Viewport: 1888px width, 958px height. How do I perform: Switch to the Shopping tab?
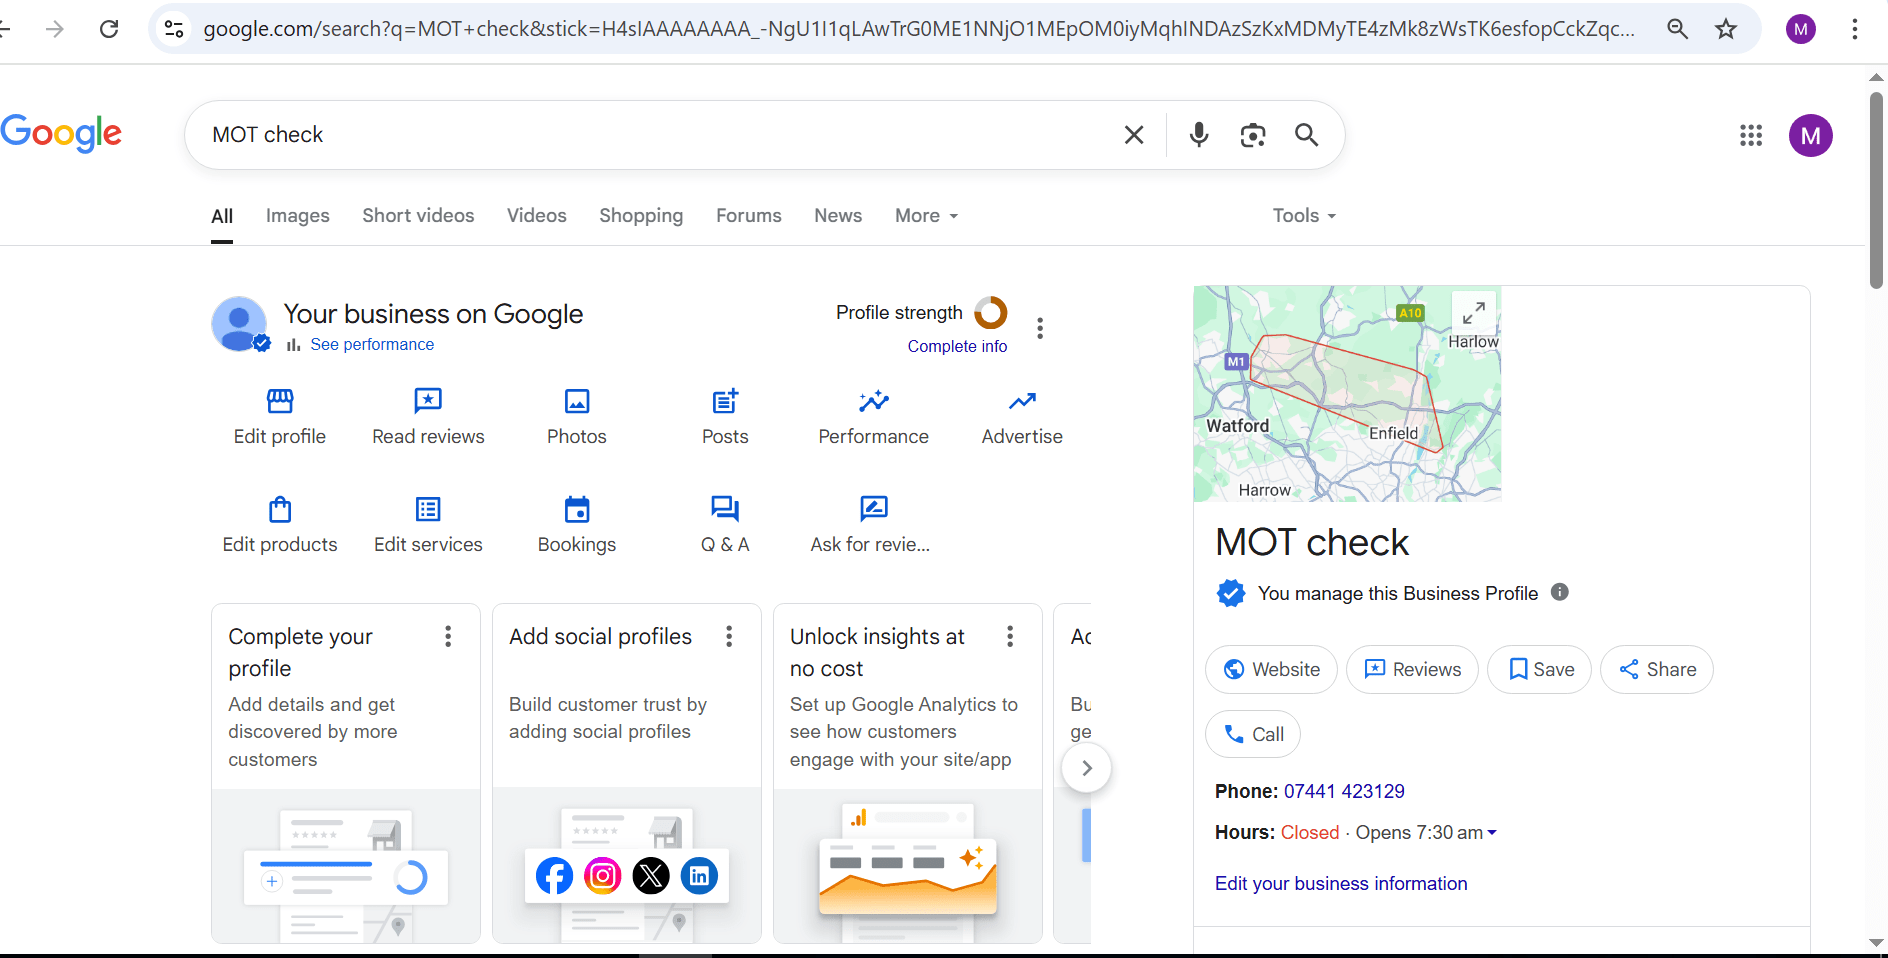coord(641,216)
